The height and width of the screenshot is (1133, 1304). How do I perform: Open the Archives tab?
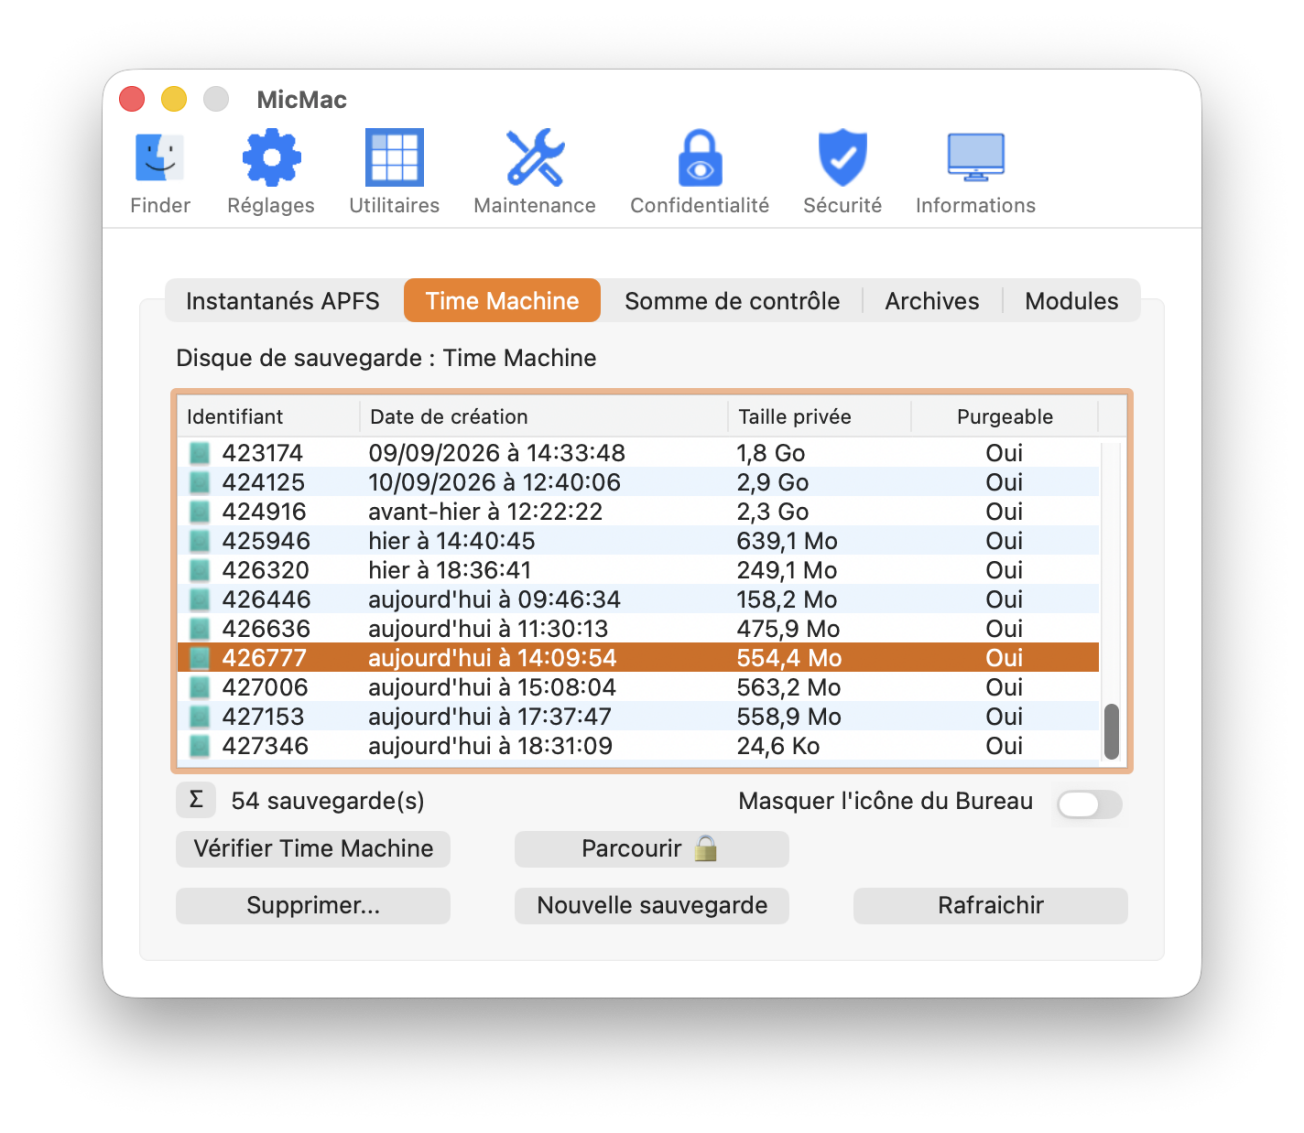tap(932, 301)
